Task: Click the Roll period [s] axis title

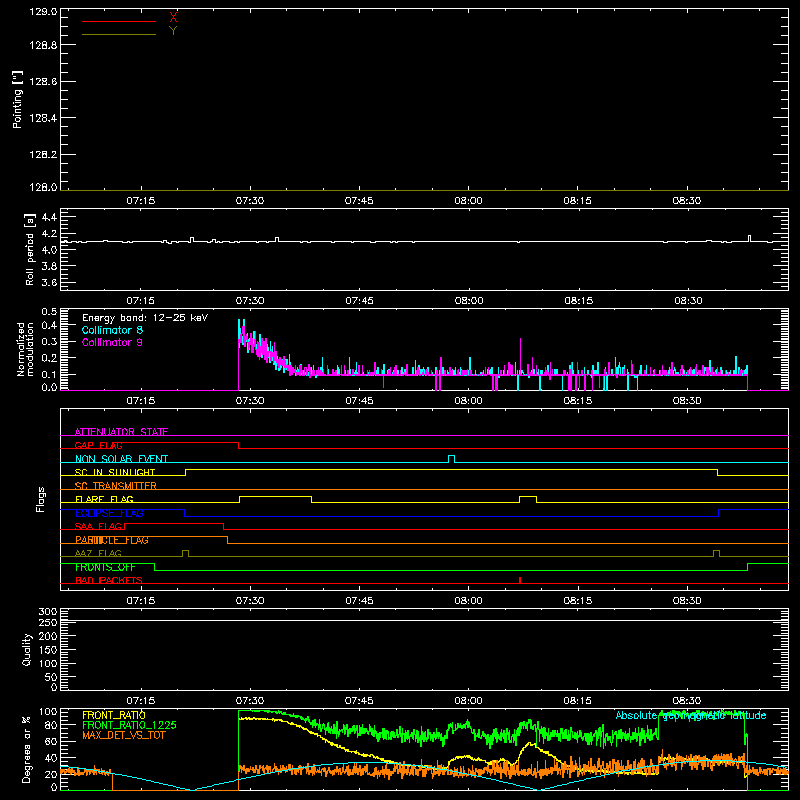Action: coord(30,249)
